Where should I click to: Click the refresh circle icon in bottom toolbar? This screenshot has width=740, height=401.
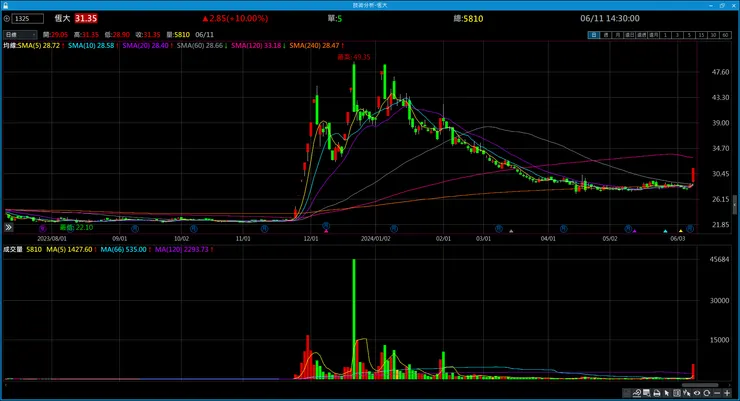pyautogui.click(x=706, y=393)
